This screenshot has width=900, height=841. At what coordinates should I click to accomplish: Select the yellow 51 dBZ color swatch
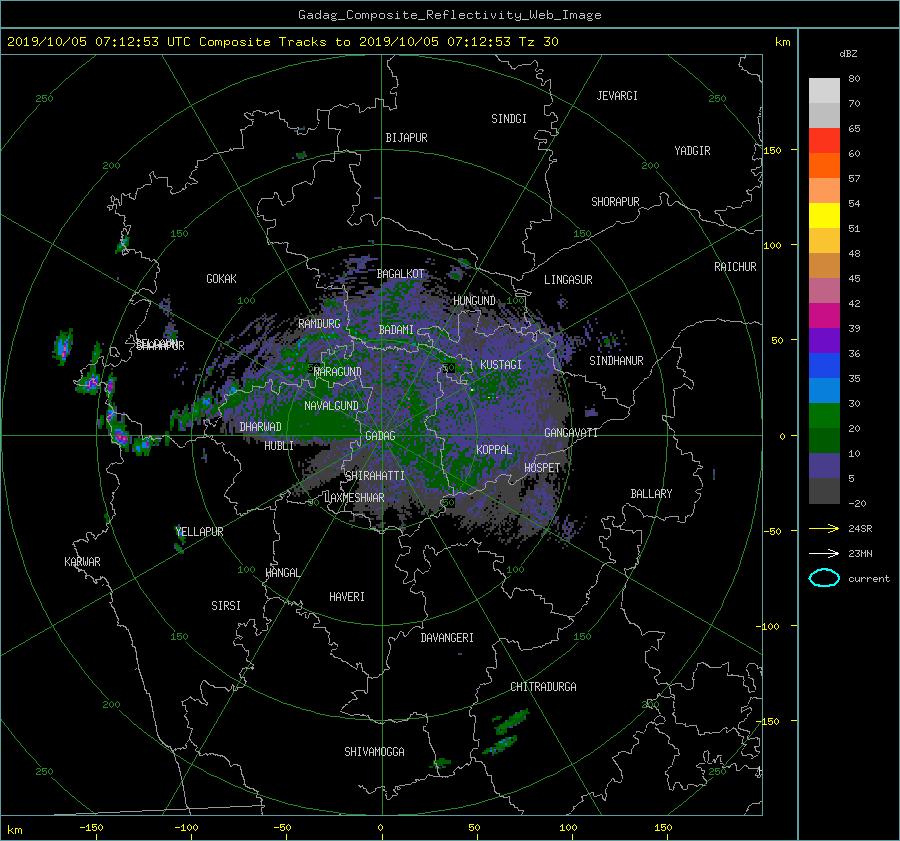coord(824,215)
